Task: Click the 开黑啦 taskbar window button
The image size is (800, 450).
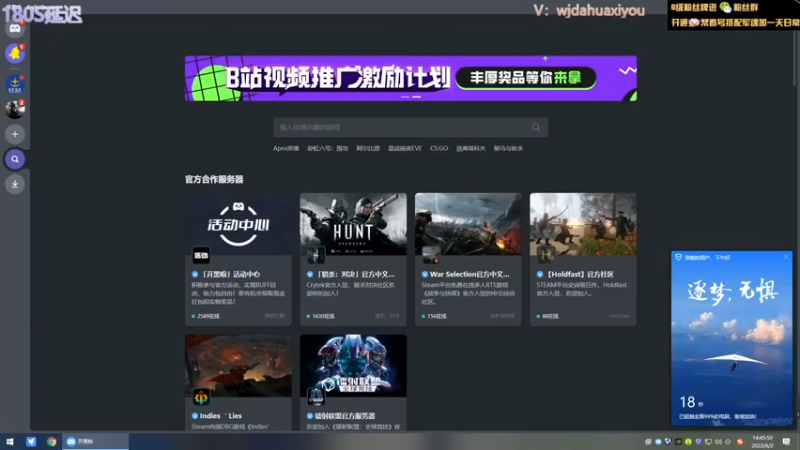Action: [x=95, y=442]
